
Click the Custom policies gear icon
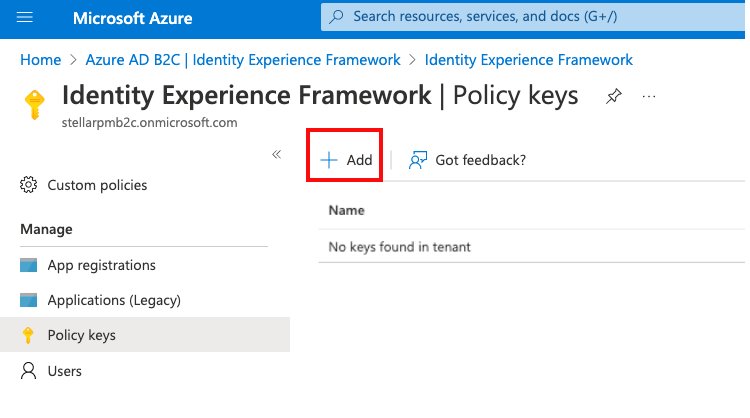(29, 185)
